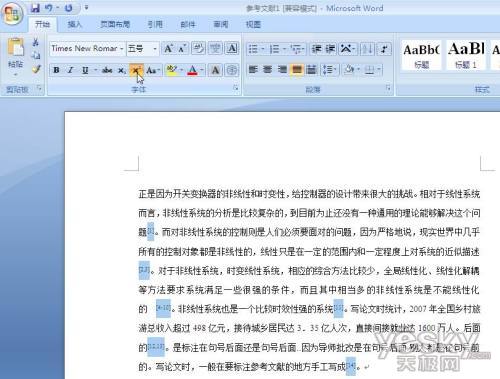Image resolution: width=500 pixels, height=379 pixels.
Task: Toggle Center alignment
Action: tap(268, 70)
